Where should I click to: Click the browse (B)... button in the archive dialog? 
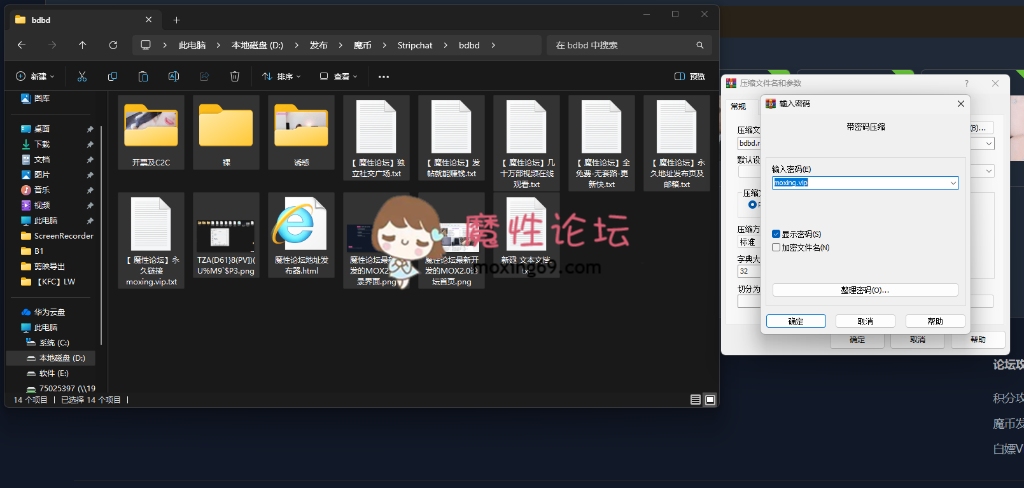point(981,127)
